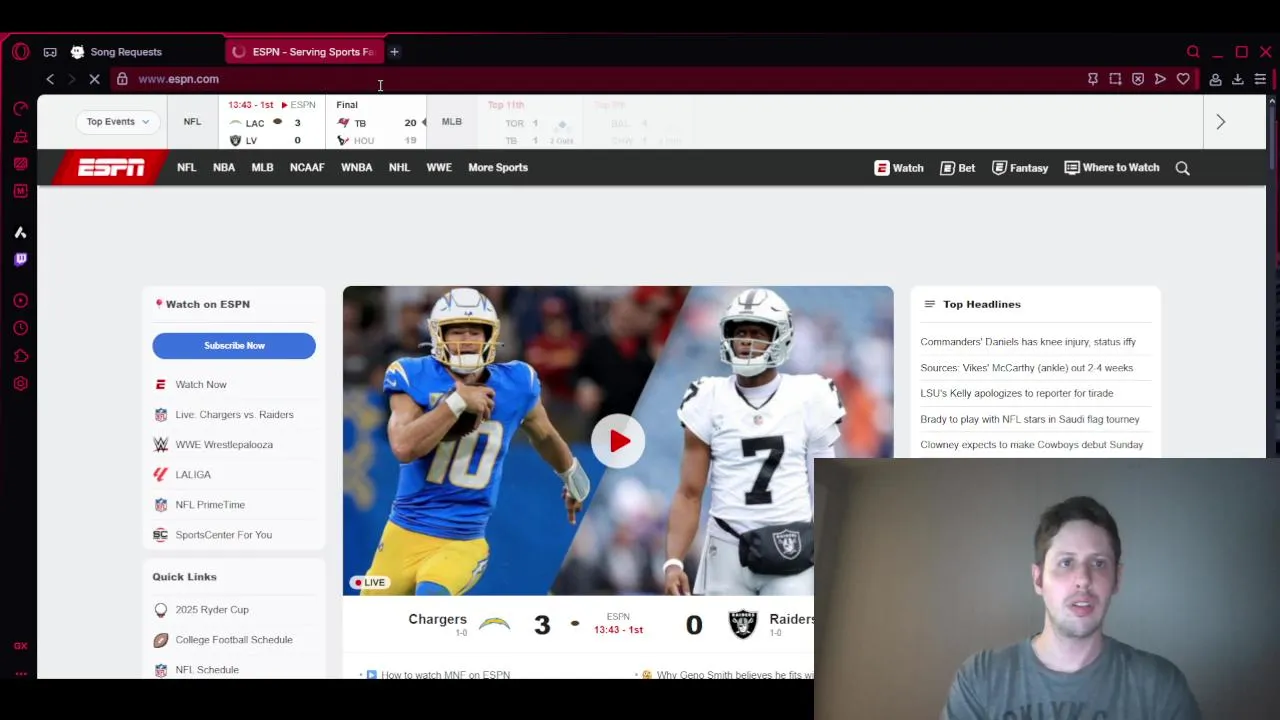1280x720 pixels.
Task: Open the Settings gear icon in sidebar
Action: tap(20, 384)
